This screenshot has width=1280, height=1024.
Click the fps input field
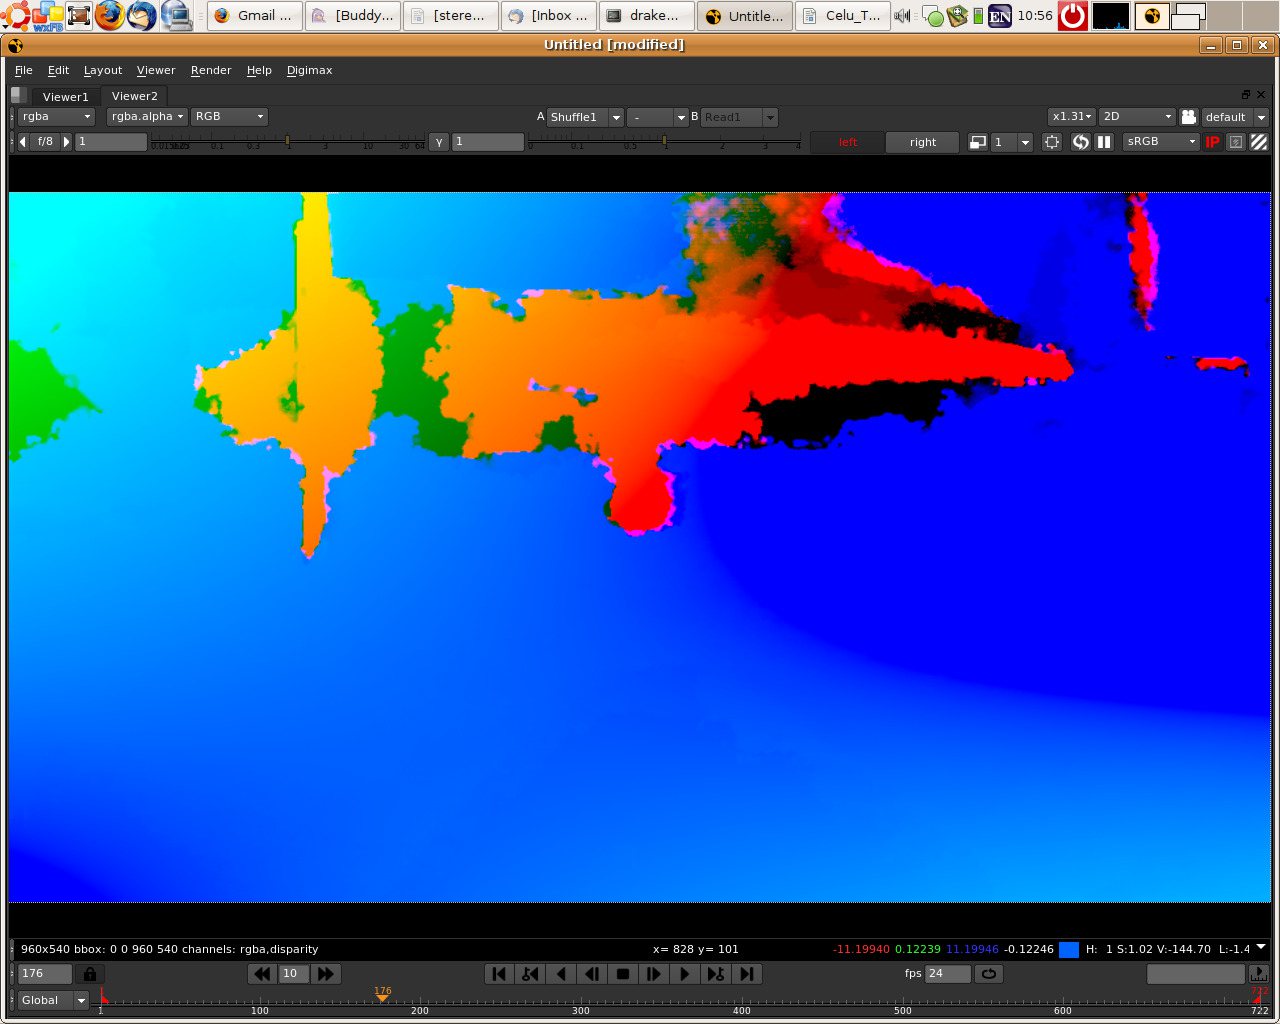tap(947, 973)
